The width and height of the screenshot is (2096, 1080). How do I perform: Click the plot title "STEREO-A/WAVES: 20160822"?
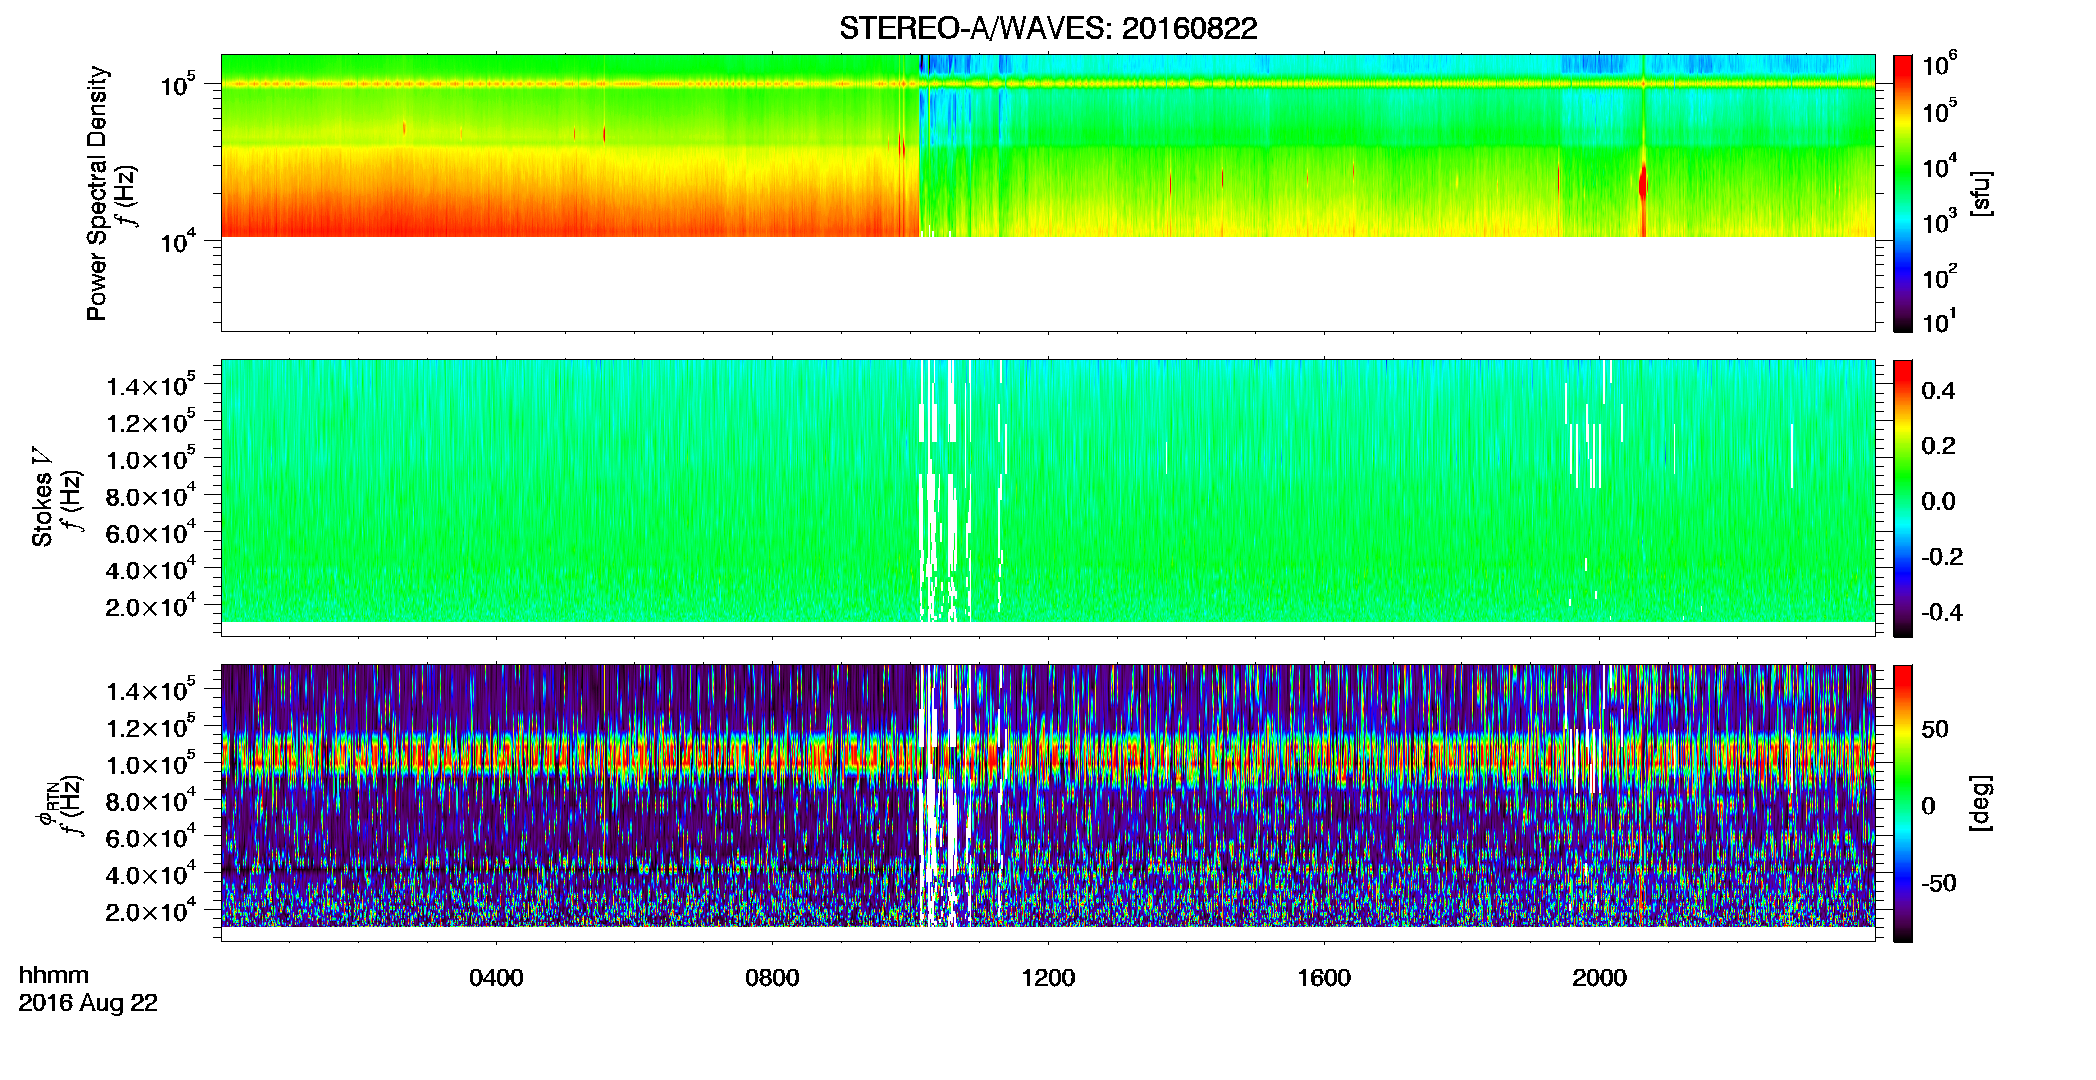point(1048,28)
